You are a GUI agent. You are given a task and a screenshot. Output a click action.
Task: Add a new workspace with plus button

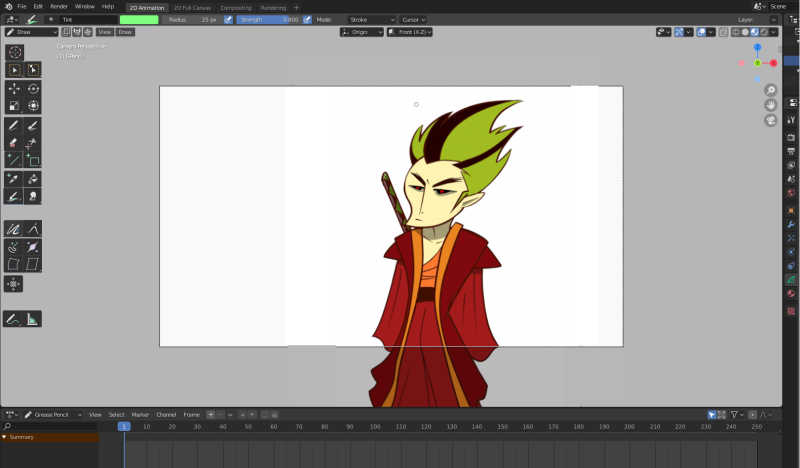tap(296, 8)
